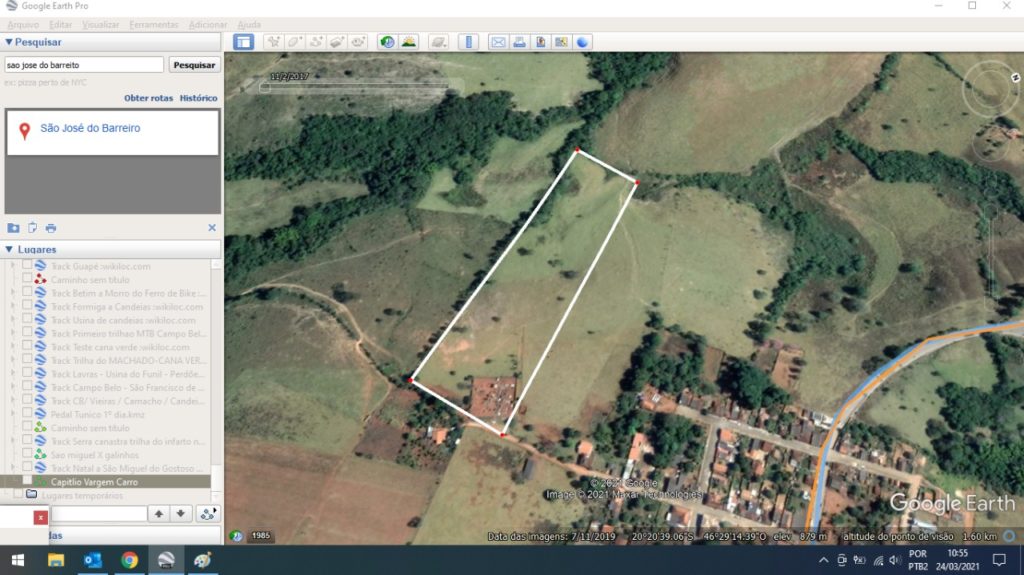The width and height of the screenshot is (1024, 575).
Task: Open the Histórico link
Action: (199, 98)
